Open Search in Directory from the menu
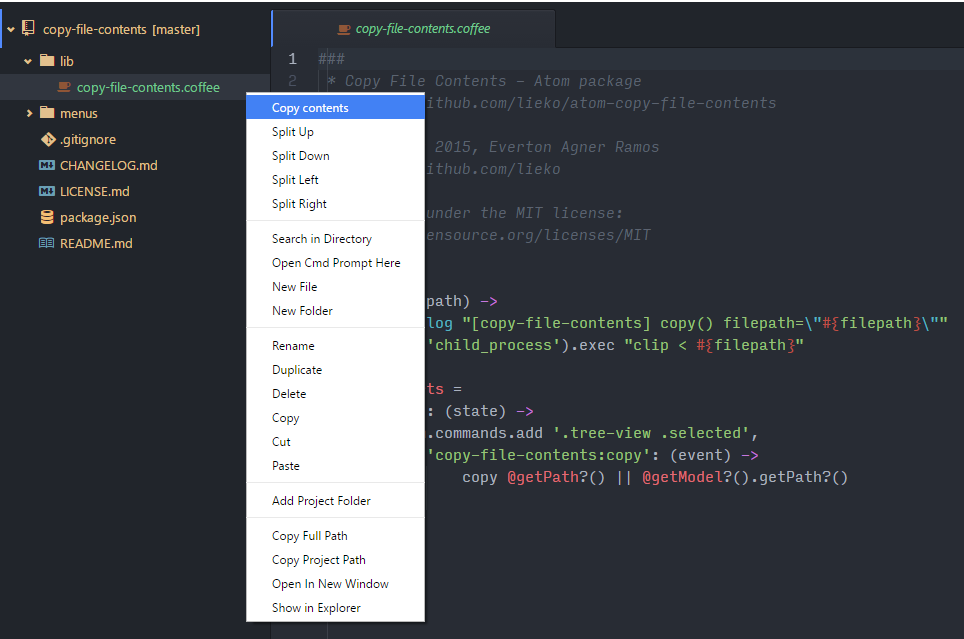This screenshot has height=639, width=964. pos(335,239)
